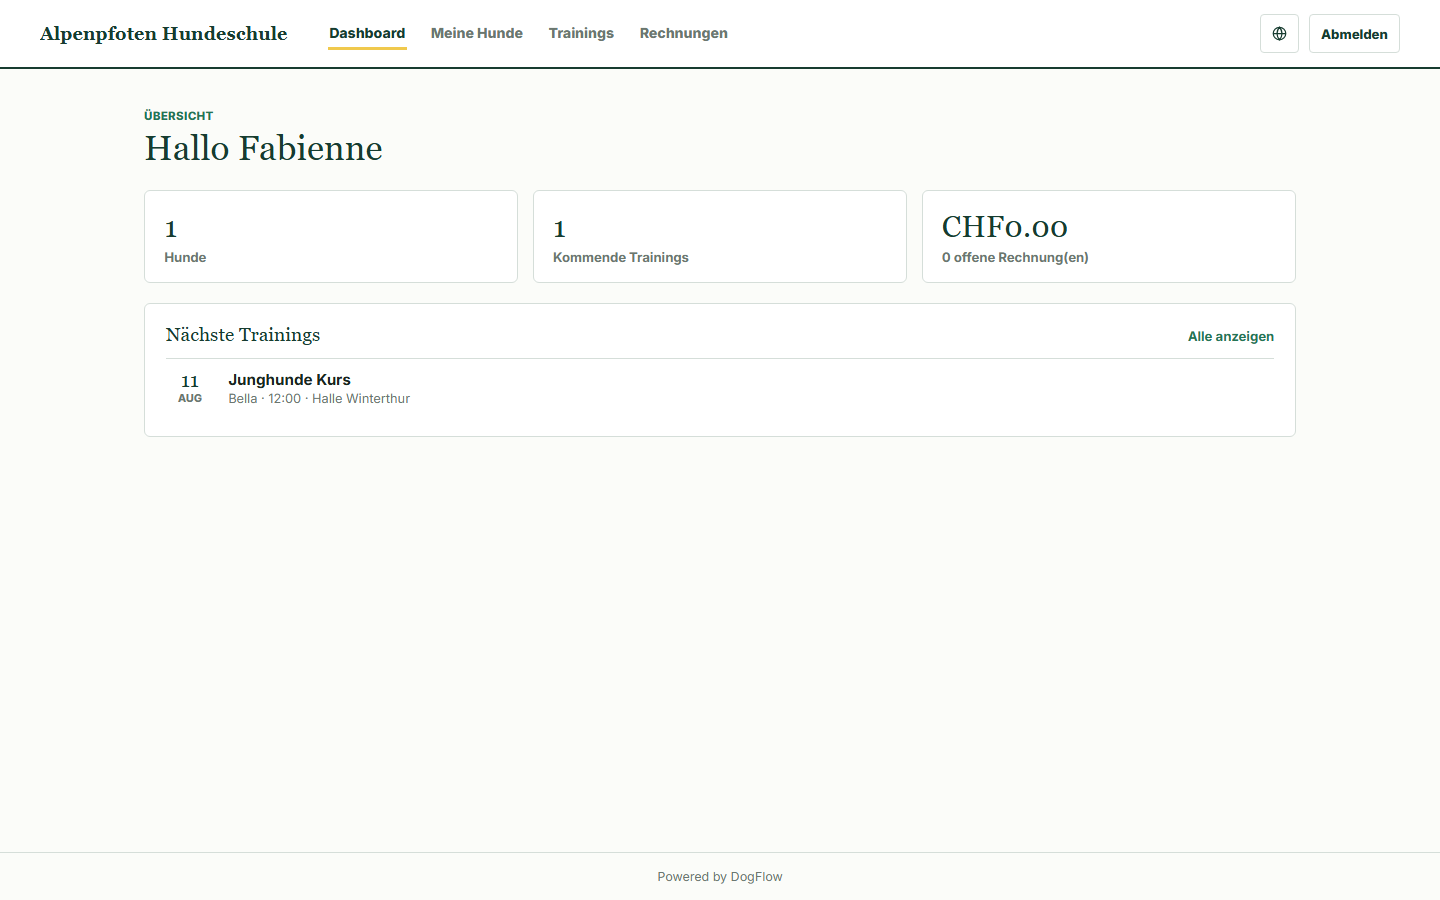The height and width of the screenshot is (900, 1440).
Task: Click the Nächste Trainings heading
Action: [x=243, y=335]
